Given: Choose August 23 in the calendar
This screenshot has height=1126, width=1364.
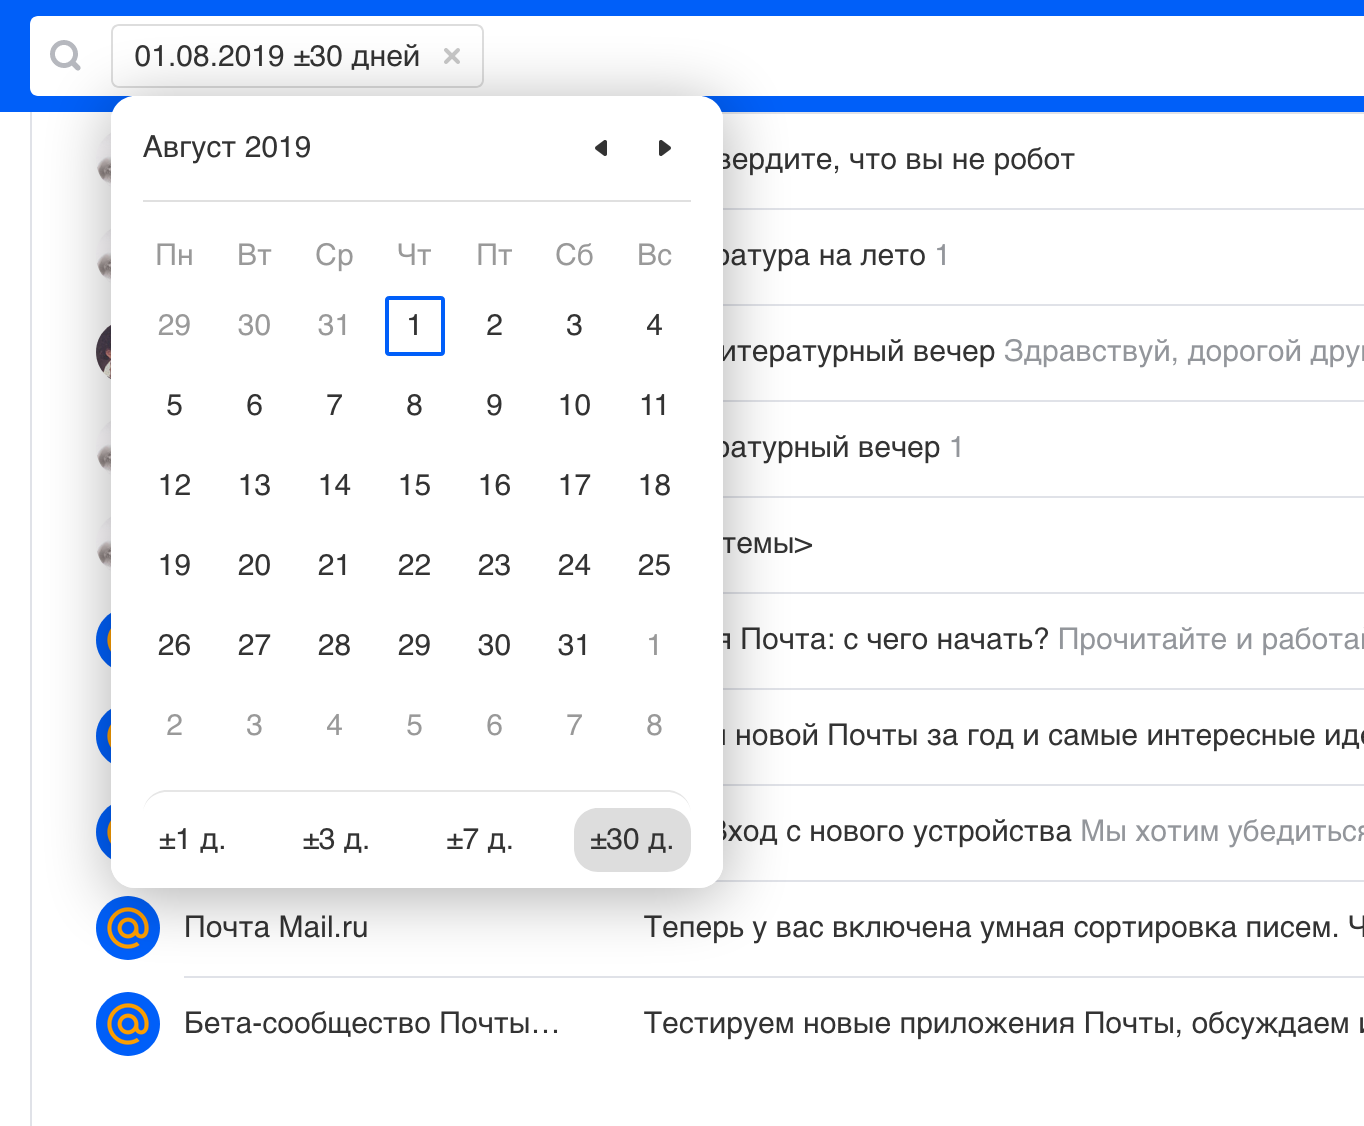Looking at the screenshot, I should (494, 566).
